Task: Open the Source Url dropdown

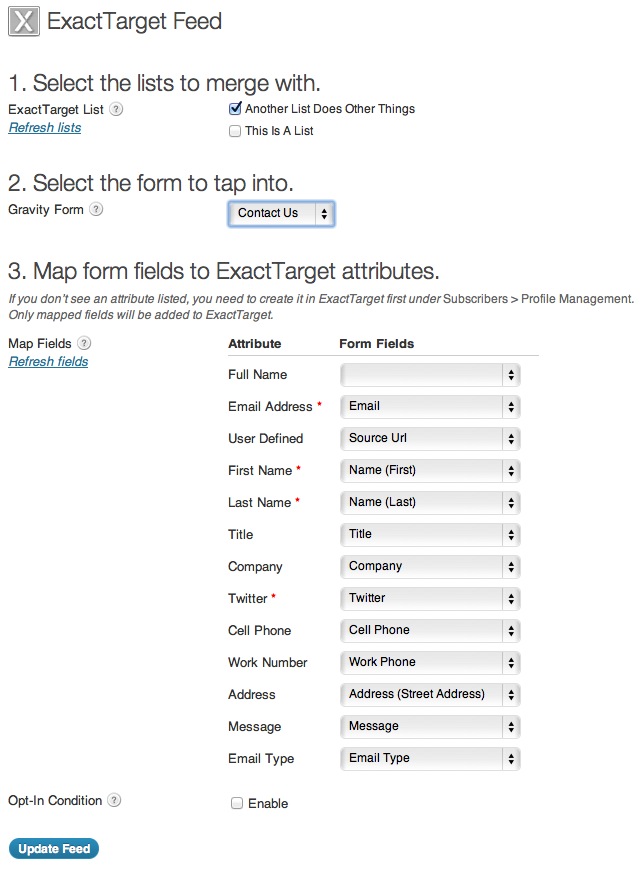Action: tap(430, 438)
